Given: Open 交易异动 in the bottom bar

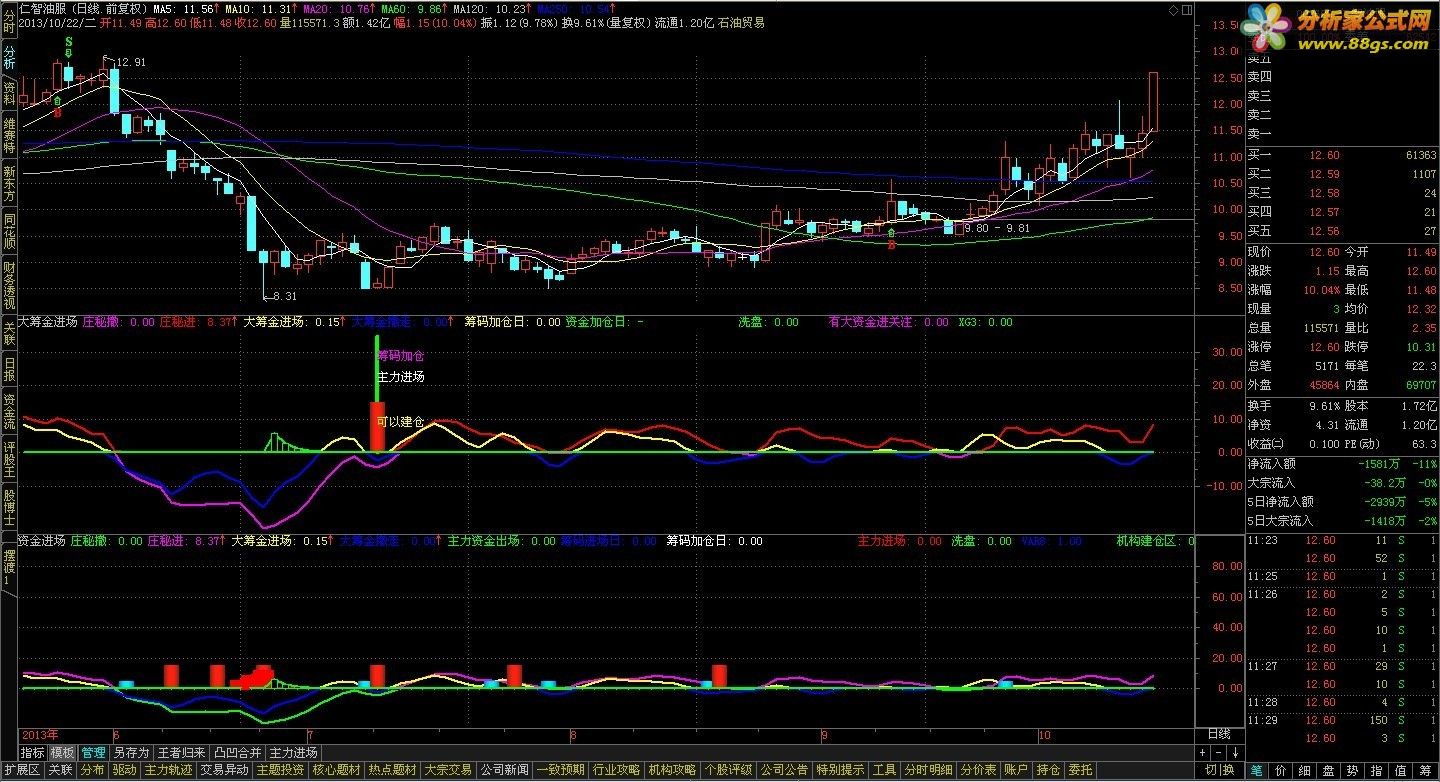Looking at the screenshot, I should [224, 770].
